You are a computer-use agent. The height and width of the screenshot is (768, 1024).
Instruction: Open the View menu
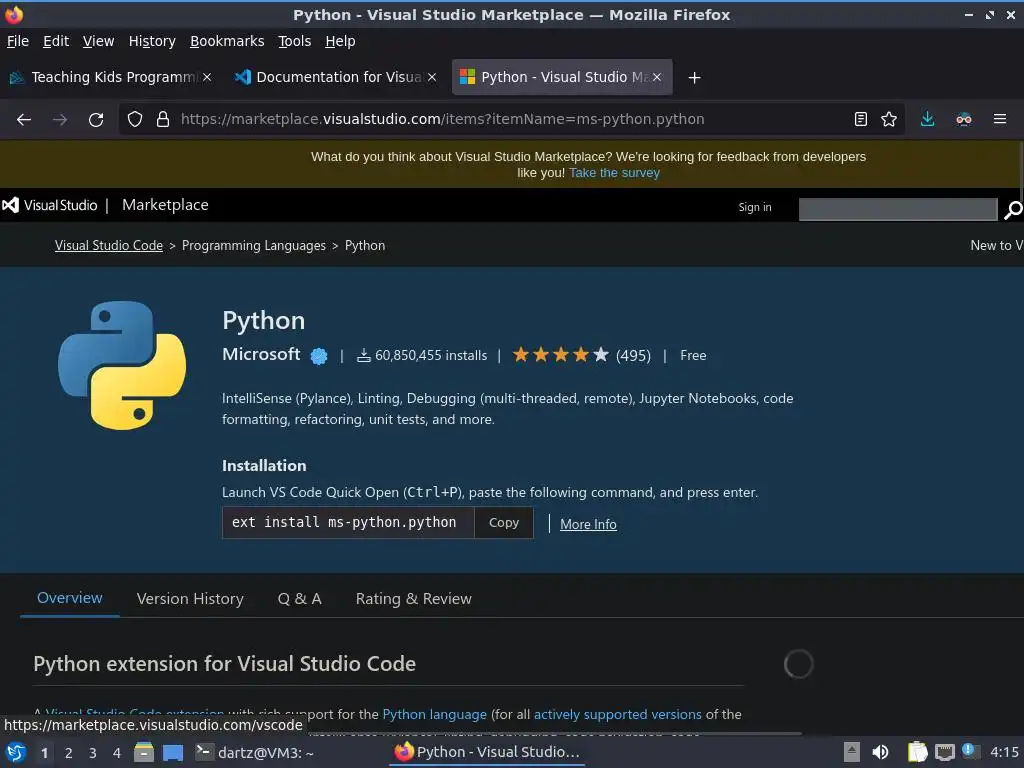[99, 41]
